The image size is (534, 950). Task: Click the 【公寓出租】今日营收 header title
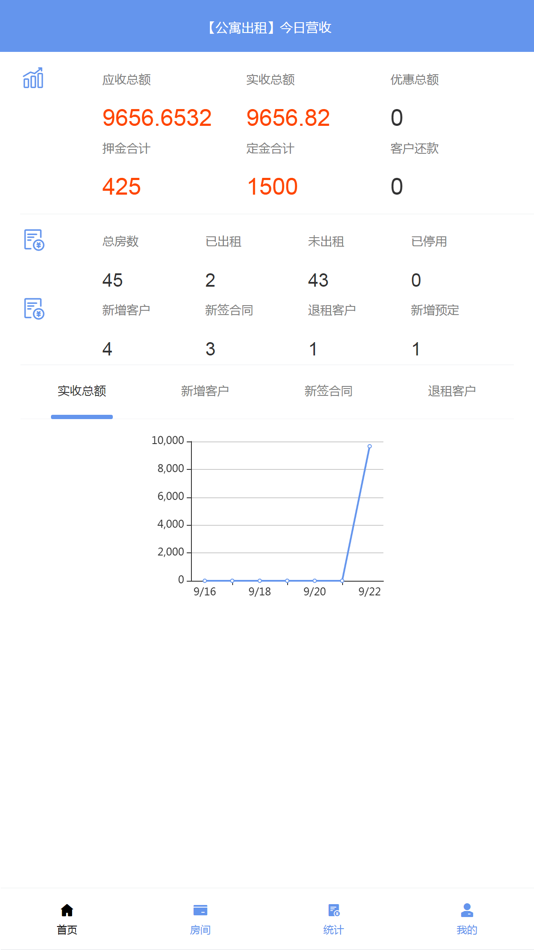click(x=267, y=27)
